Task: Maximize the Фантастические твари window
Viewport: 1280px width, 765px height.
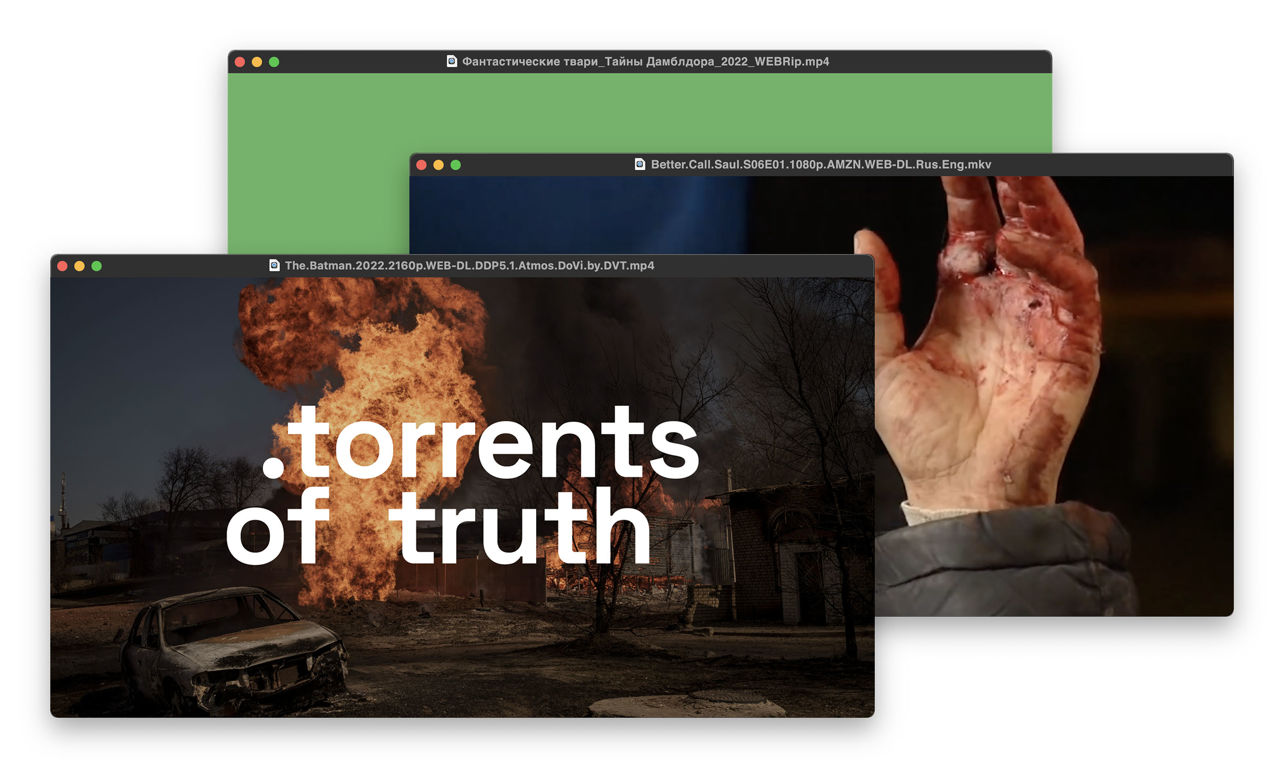Action: (x=274, y=62)
